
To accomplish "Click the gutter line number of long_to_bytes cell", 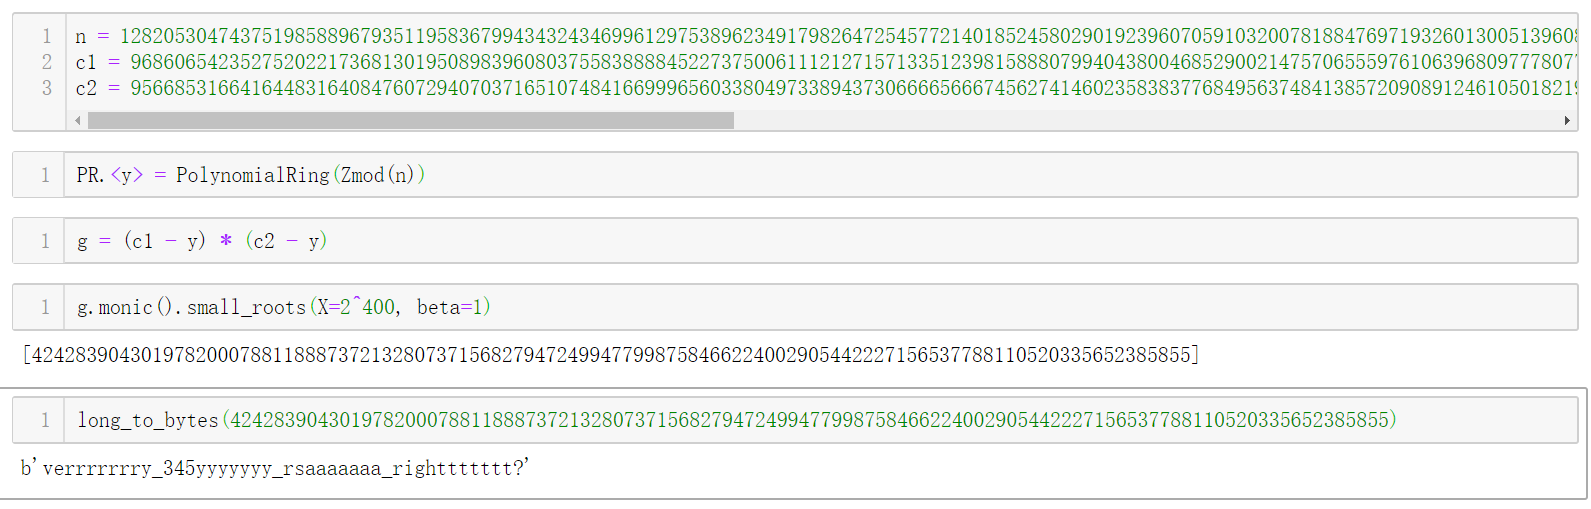I will pos(45,420).
